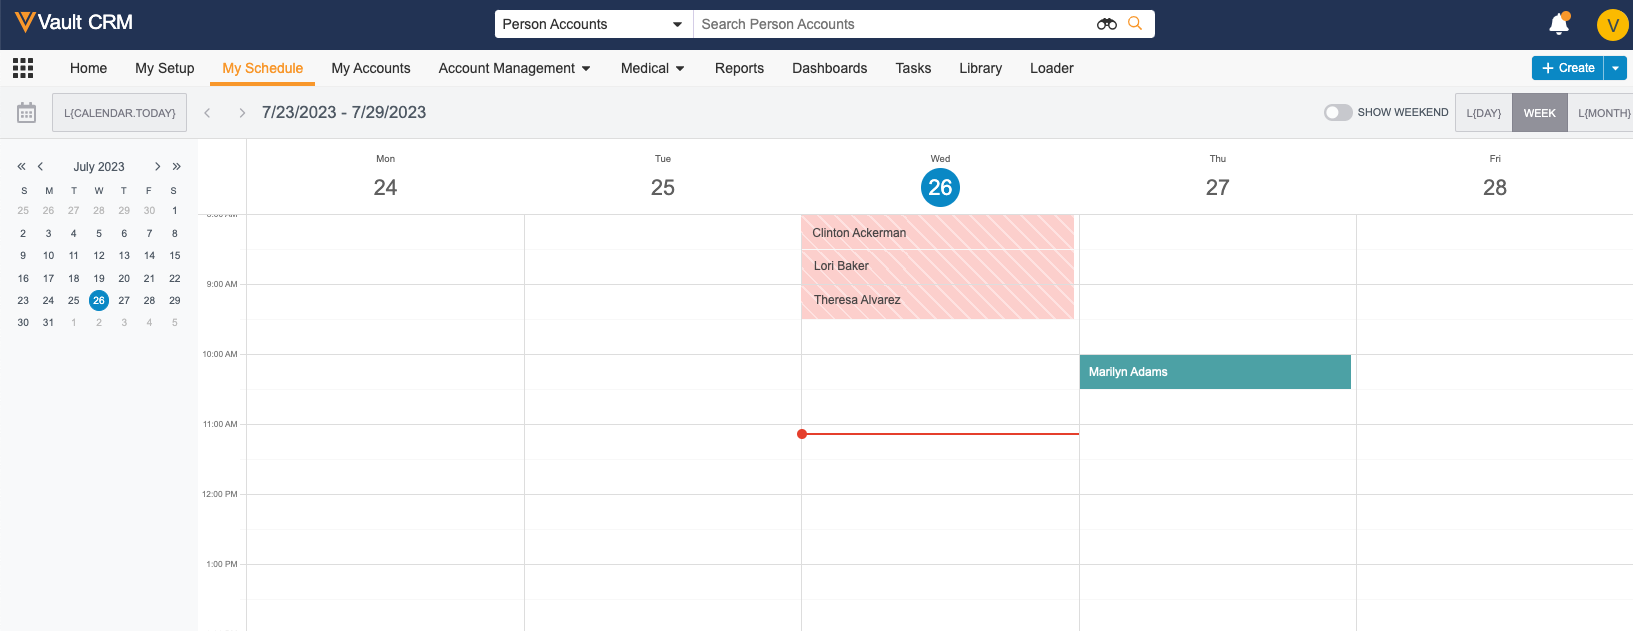This screenshot has width=1633, height=631.
Task: Click the binoculars advanced search icon
Action: (1106, 24)
